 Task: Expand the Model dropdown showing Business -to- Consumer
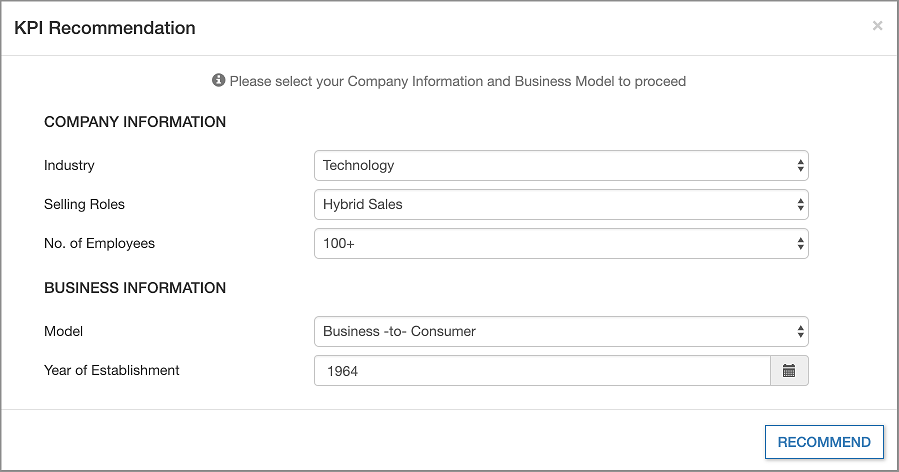pyautogui.click(x=560, y=331)
